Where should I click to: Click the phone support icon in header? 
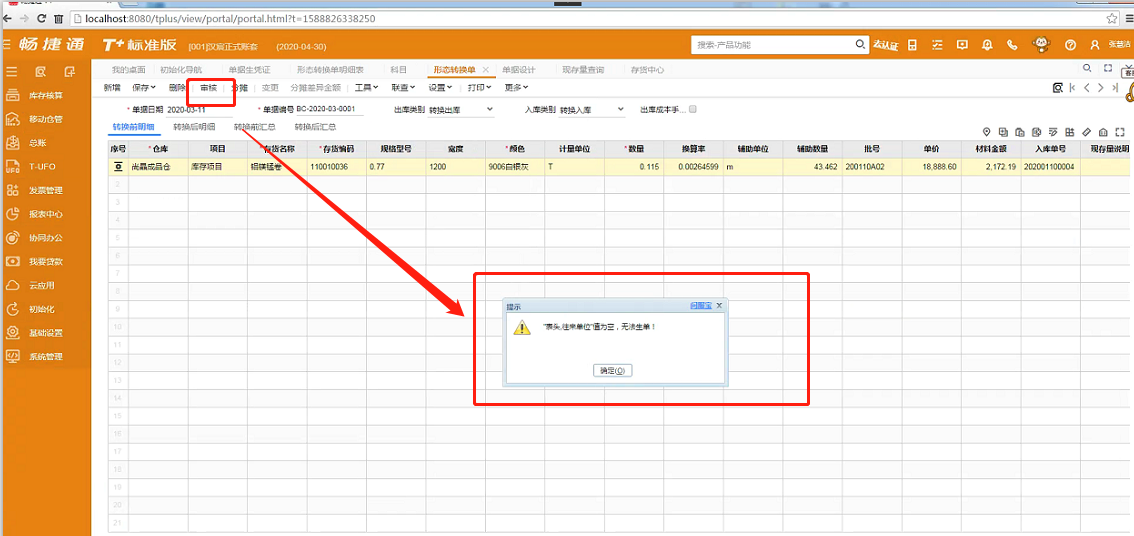[1012, 45]
